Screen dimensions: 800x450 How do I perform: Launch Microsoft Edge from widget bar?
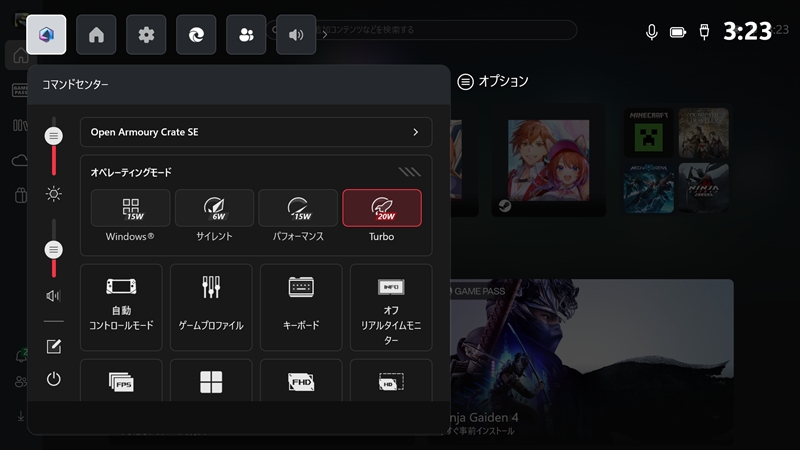click(x=196, y=35)
